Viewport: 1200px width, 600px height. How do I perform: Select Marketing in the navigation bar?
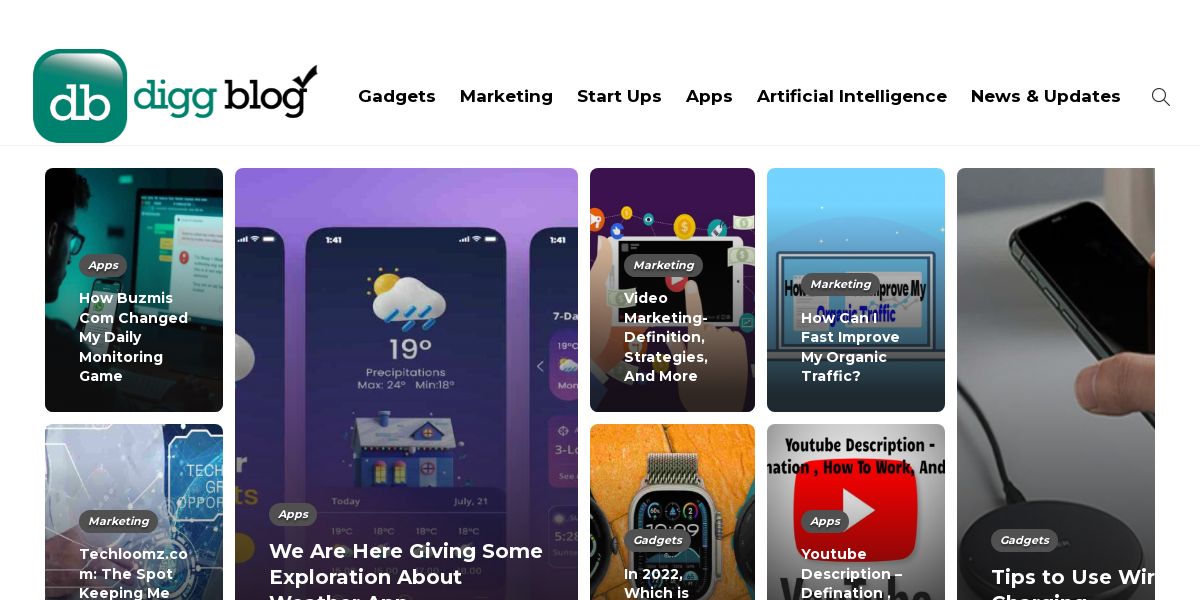[506, 96]
